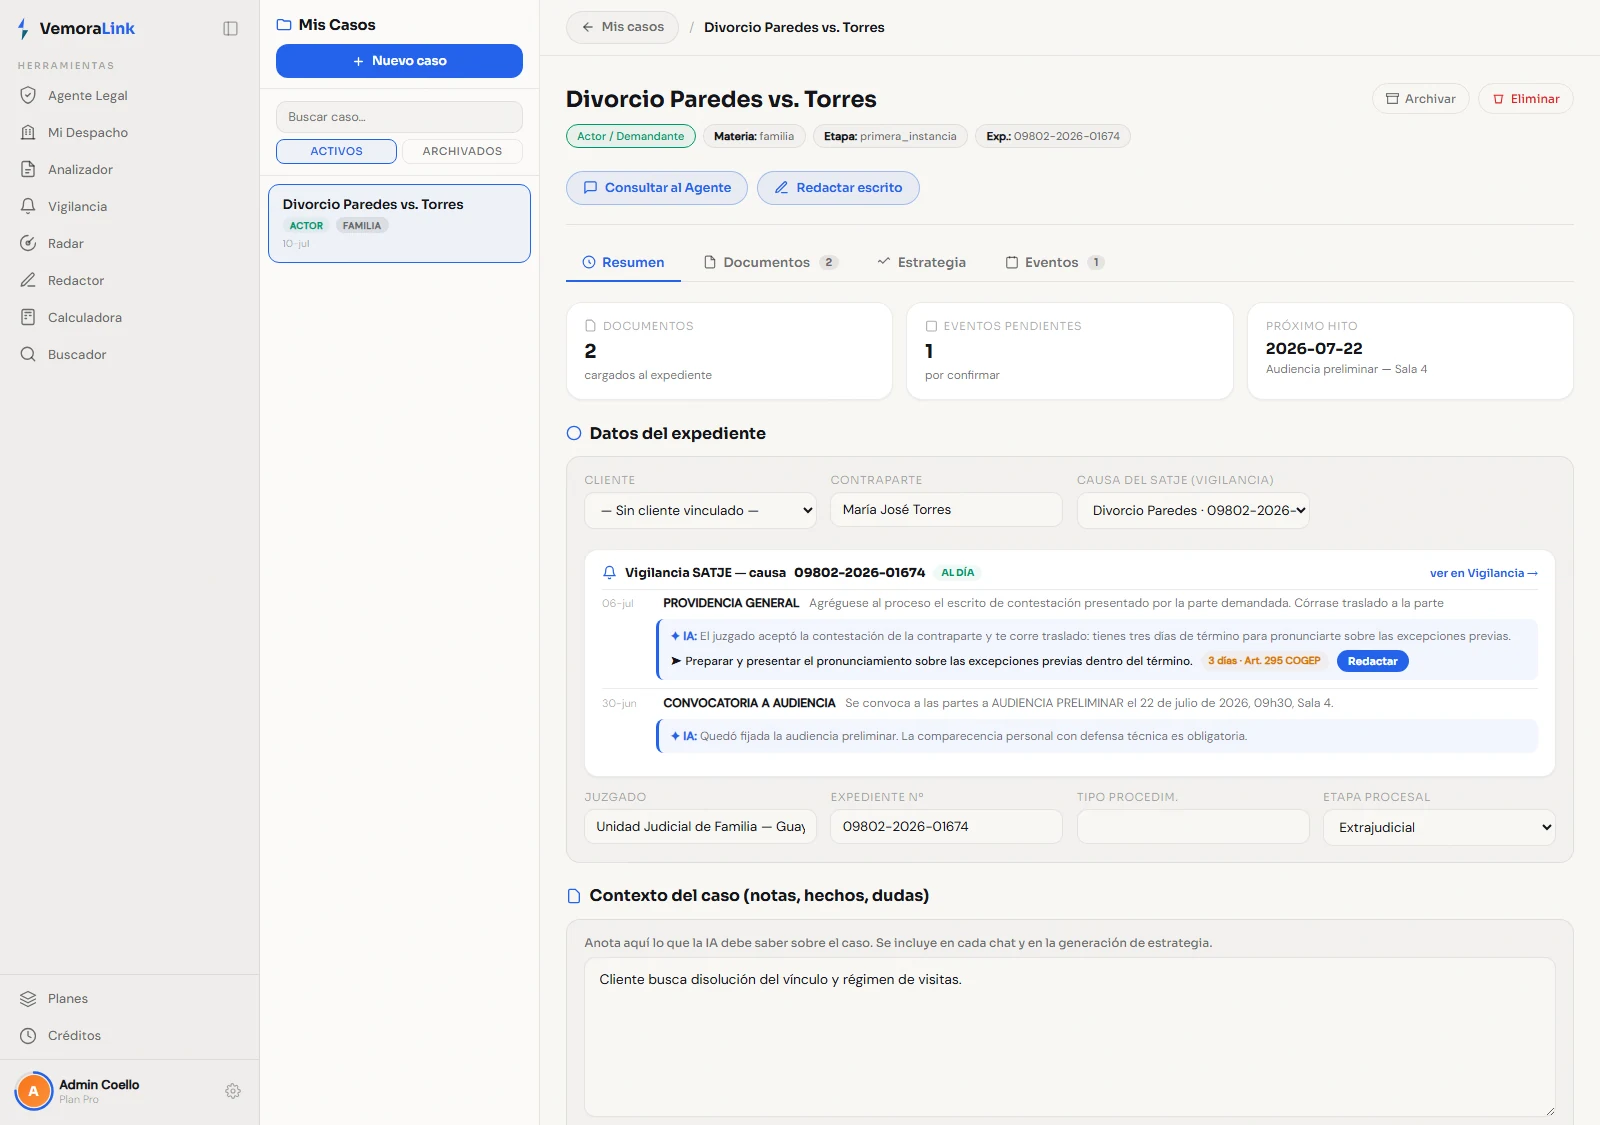
Task: Click the '3 días · Art. 295 COGEP' tag
Action: 1264,661
